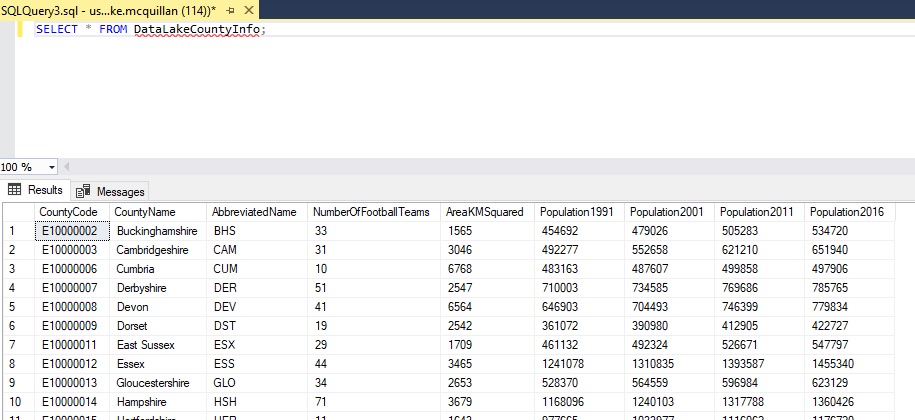Close the SQLQuery3.sql query tab

tap(247, 9)
